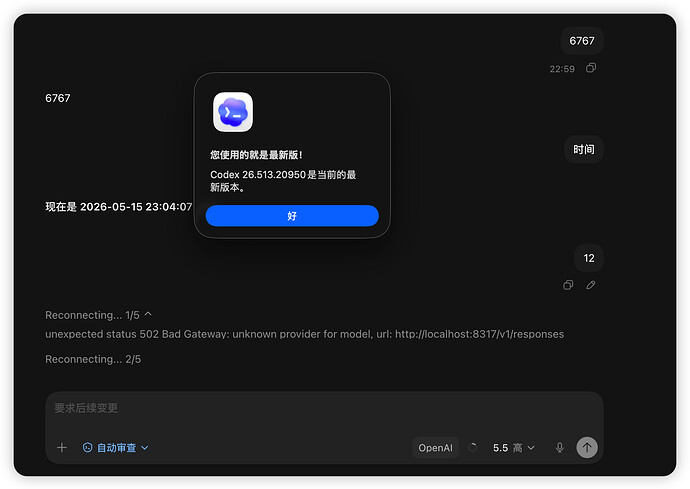Edit the 12 message with pencil icon
Image resolution: width=690 pixels, height=489 pixels.
591,285
